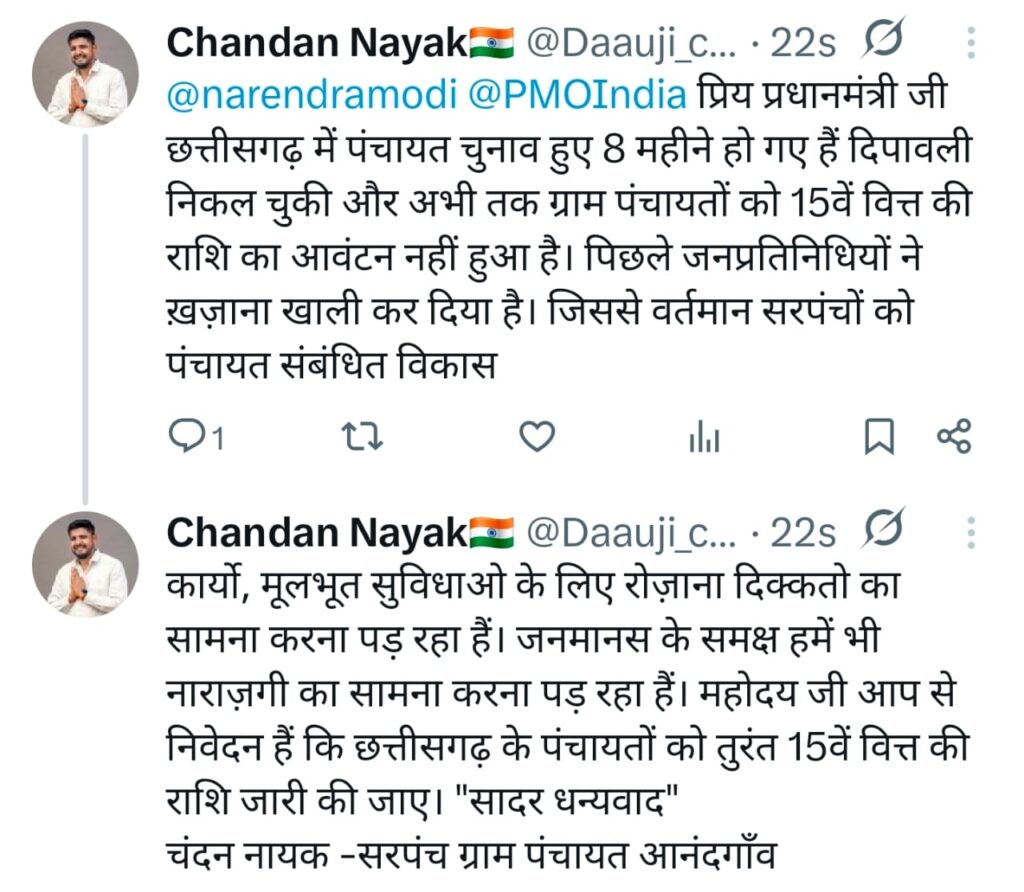Click the 22s timestamp on first tweet
Screen dimensions: 1024x892
[803, 43]
